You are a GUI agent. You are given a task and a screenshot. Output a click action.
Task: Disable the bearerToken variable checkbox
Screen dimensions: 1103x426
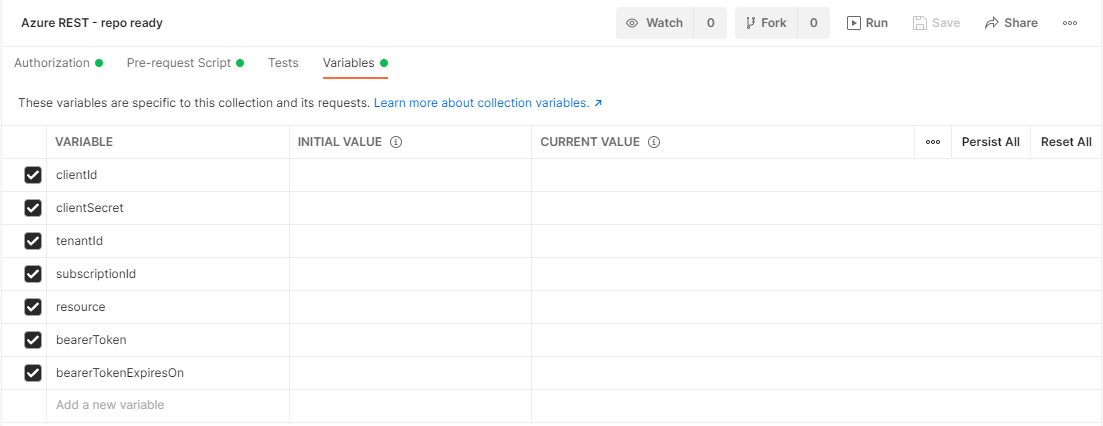coord(33,340)
